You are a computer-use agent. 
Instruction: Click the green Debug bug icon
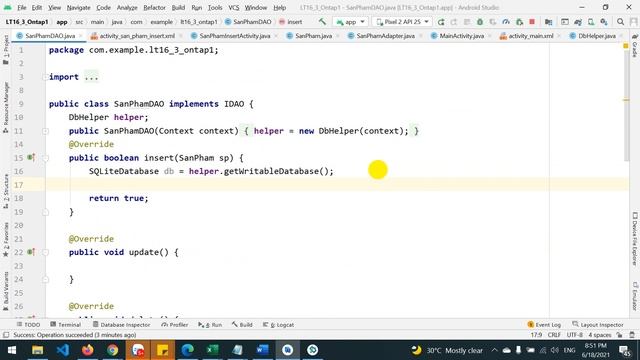[x=480, y=22]
